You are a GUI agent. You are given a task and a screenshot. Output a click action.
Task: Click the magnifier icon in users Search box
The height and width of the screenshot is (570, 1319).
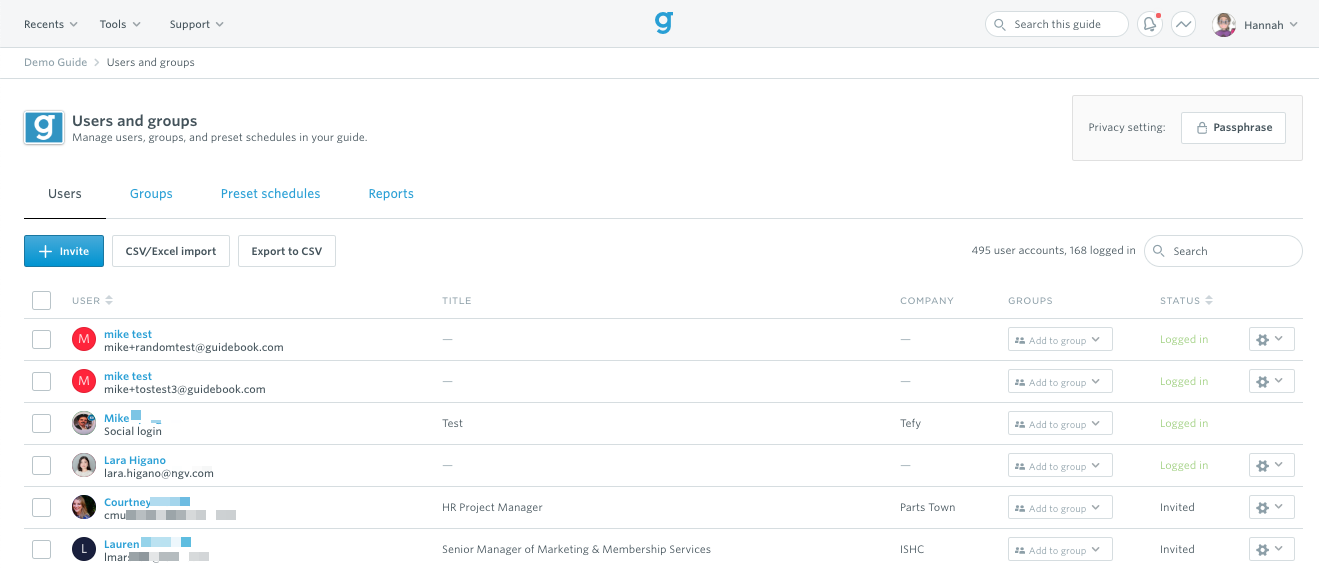pyautogui.click(x=1159, y=251)
